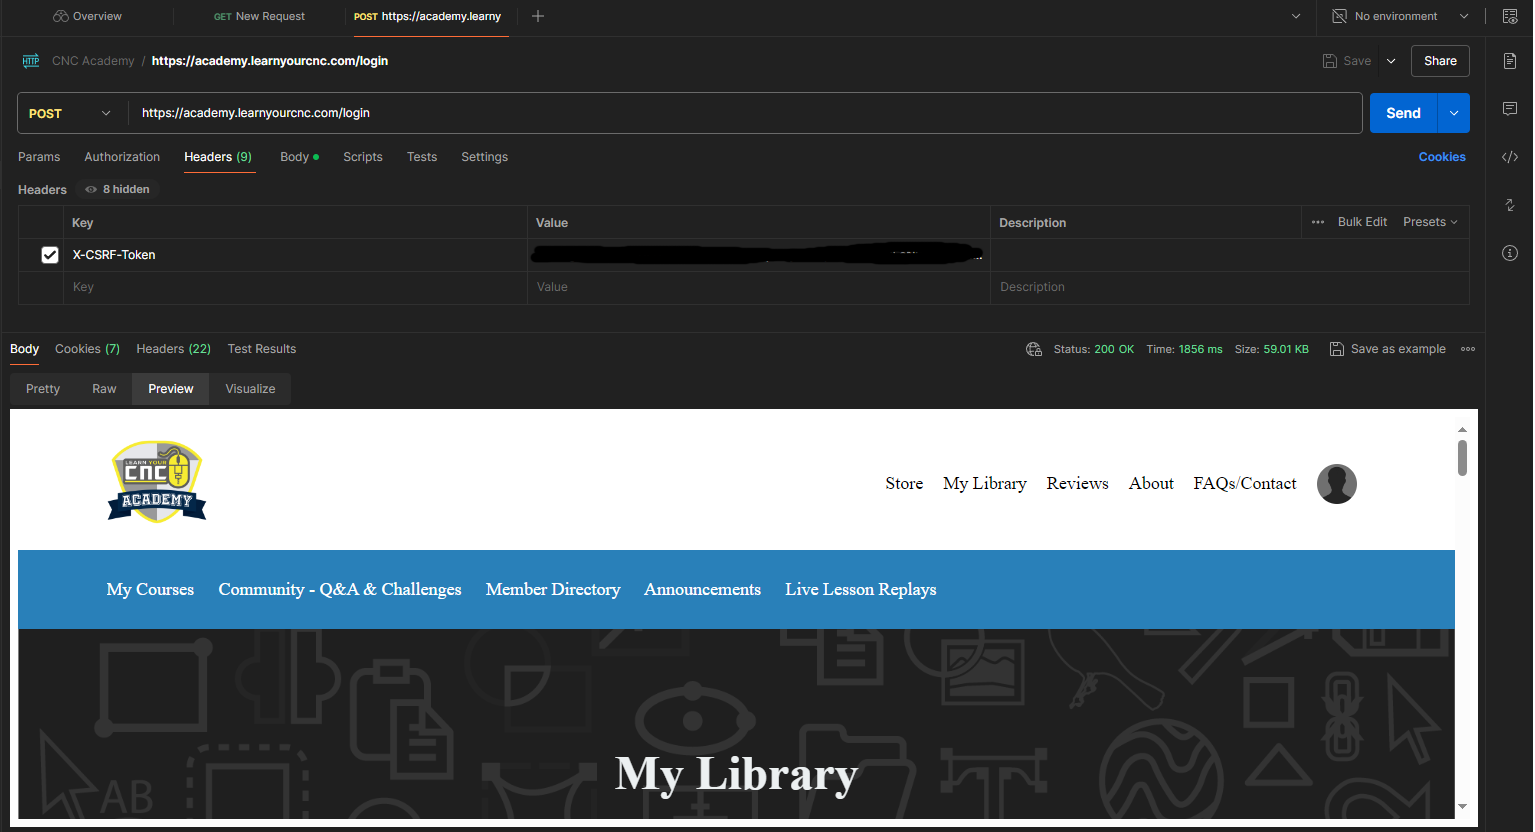Click the redacted X-CSRF-Token value cell
Image resolution: width=1535 pixels, height=832 pixels.
point(758,255)
